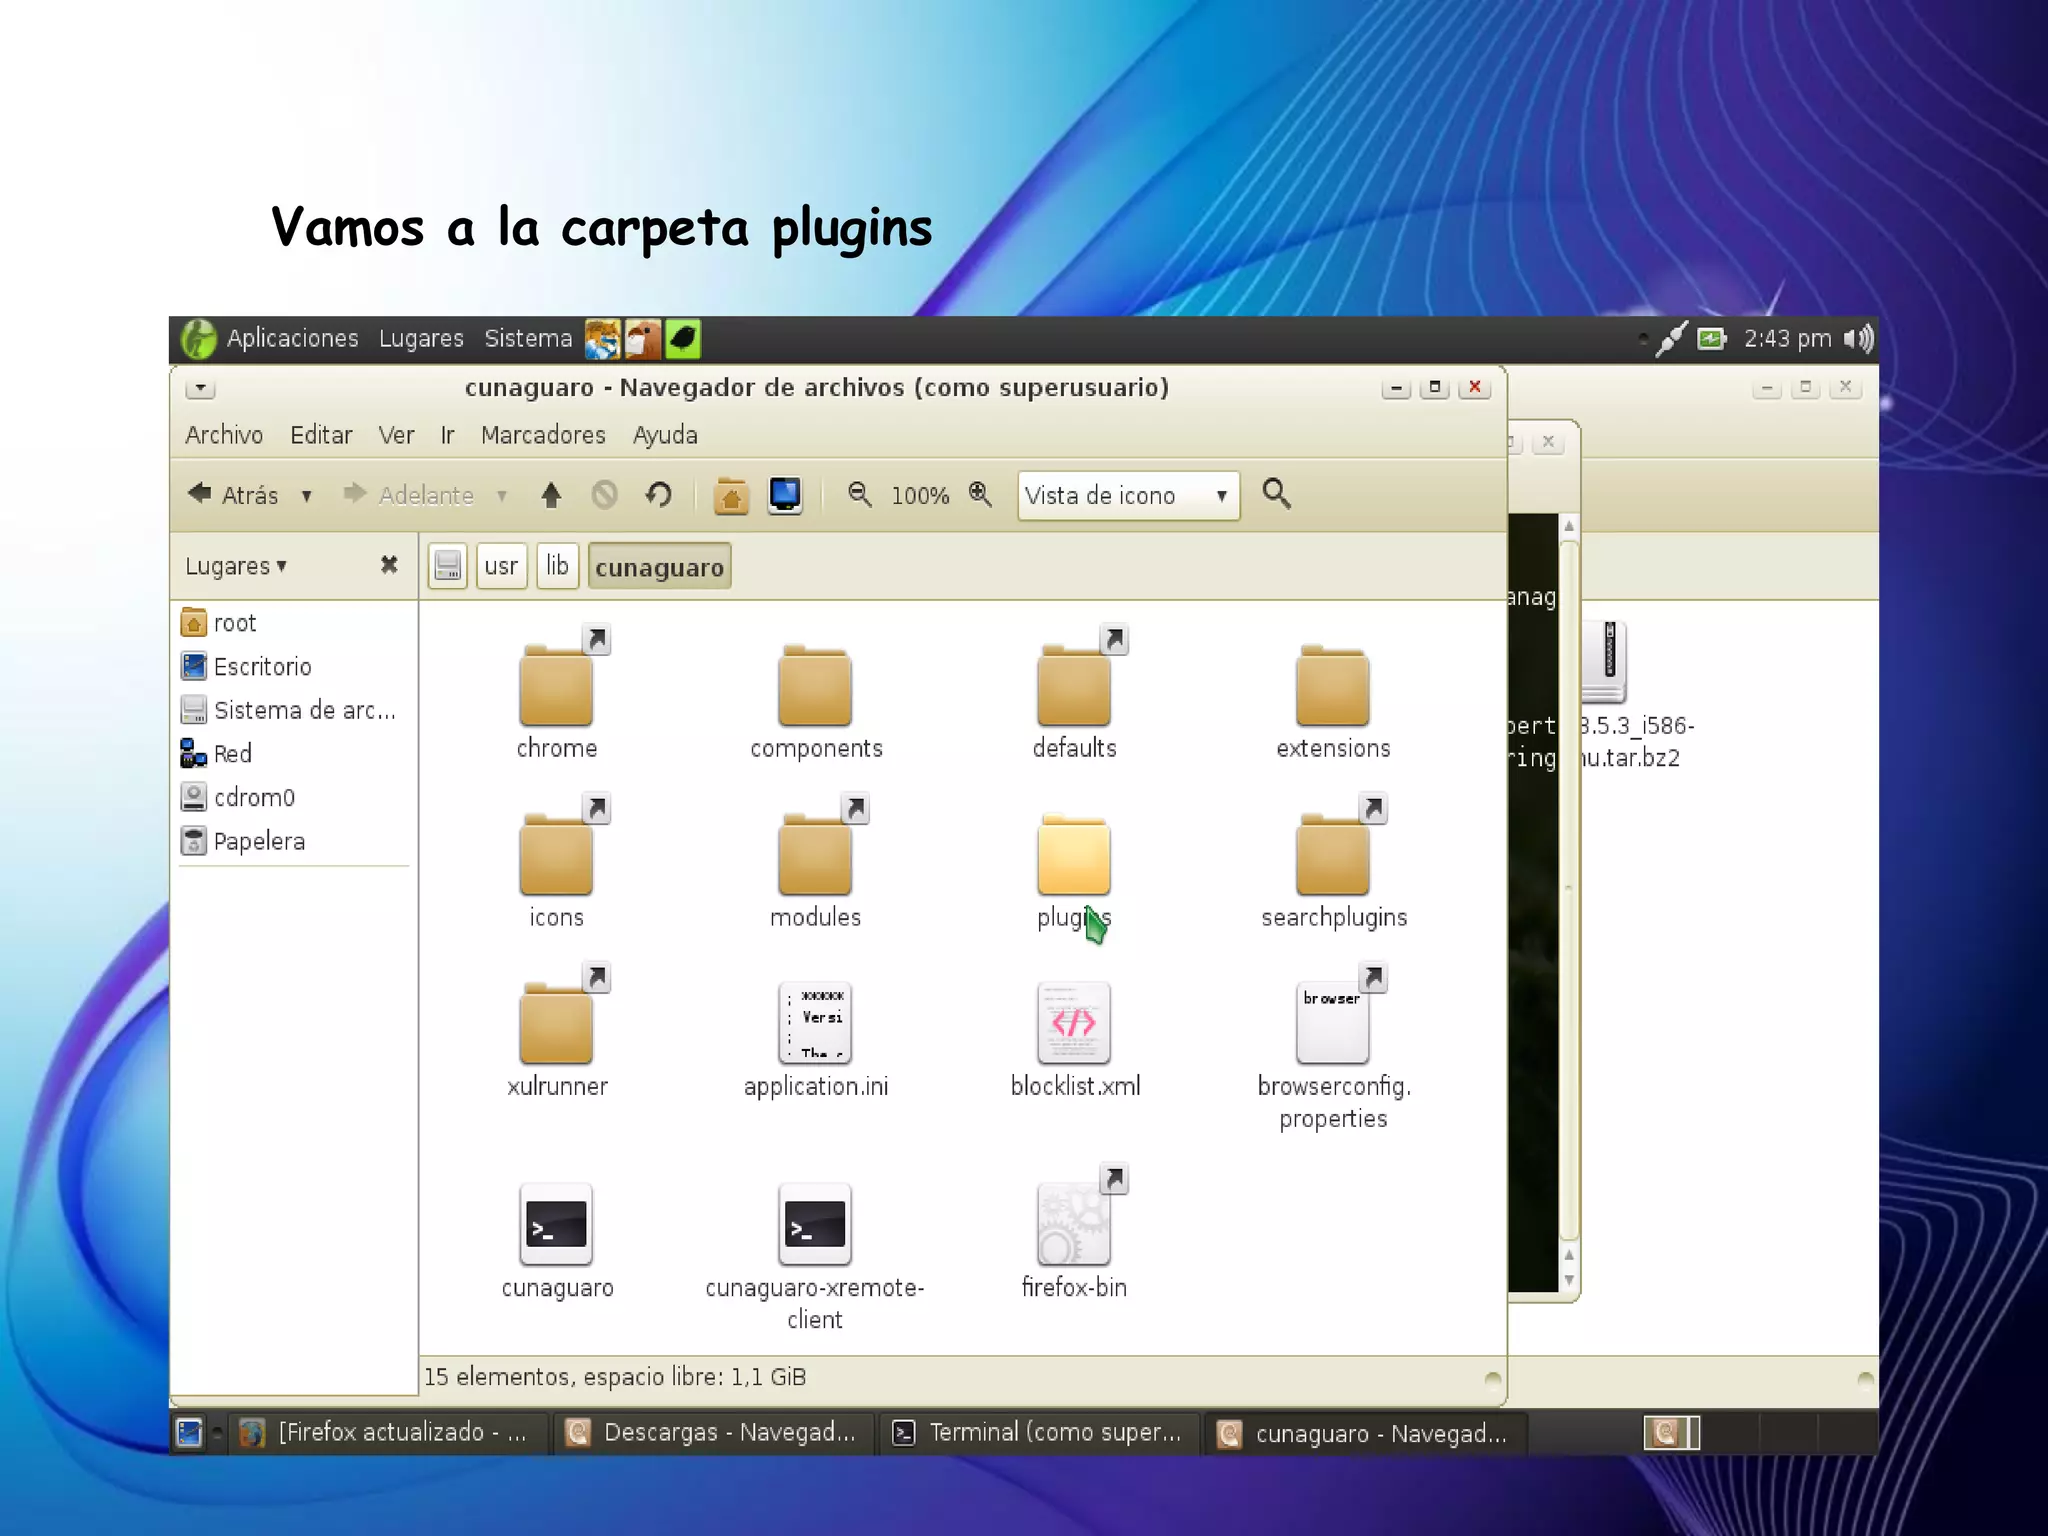Go to the home folder
The width and height of the screenshot is (2048, 1536).
[731, 495]
